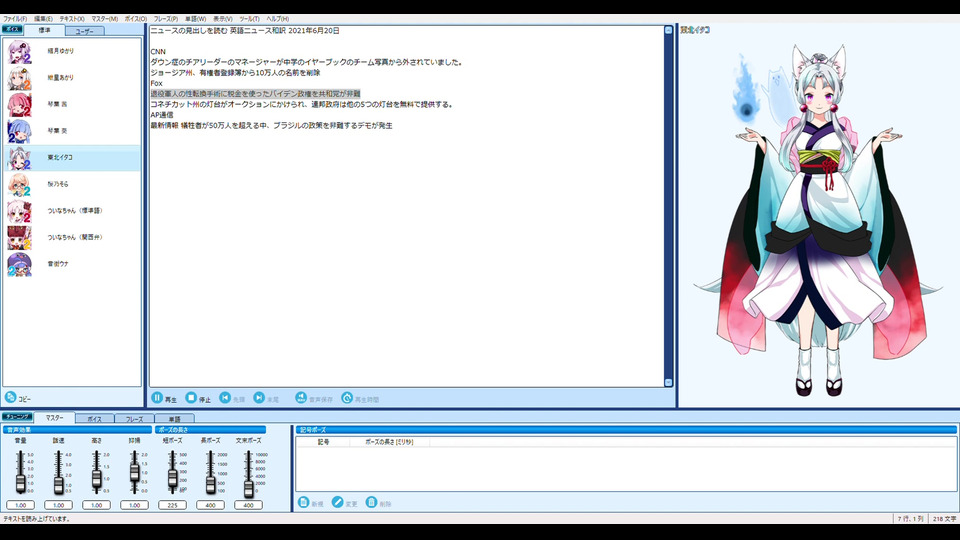The width and height of the screenshot is (960, 540).
Task: Click the ポーズの長さ [ミリ秒] column header
Action: point(389,441)
